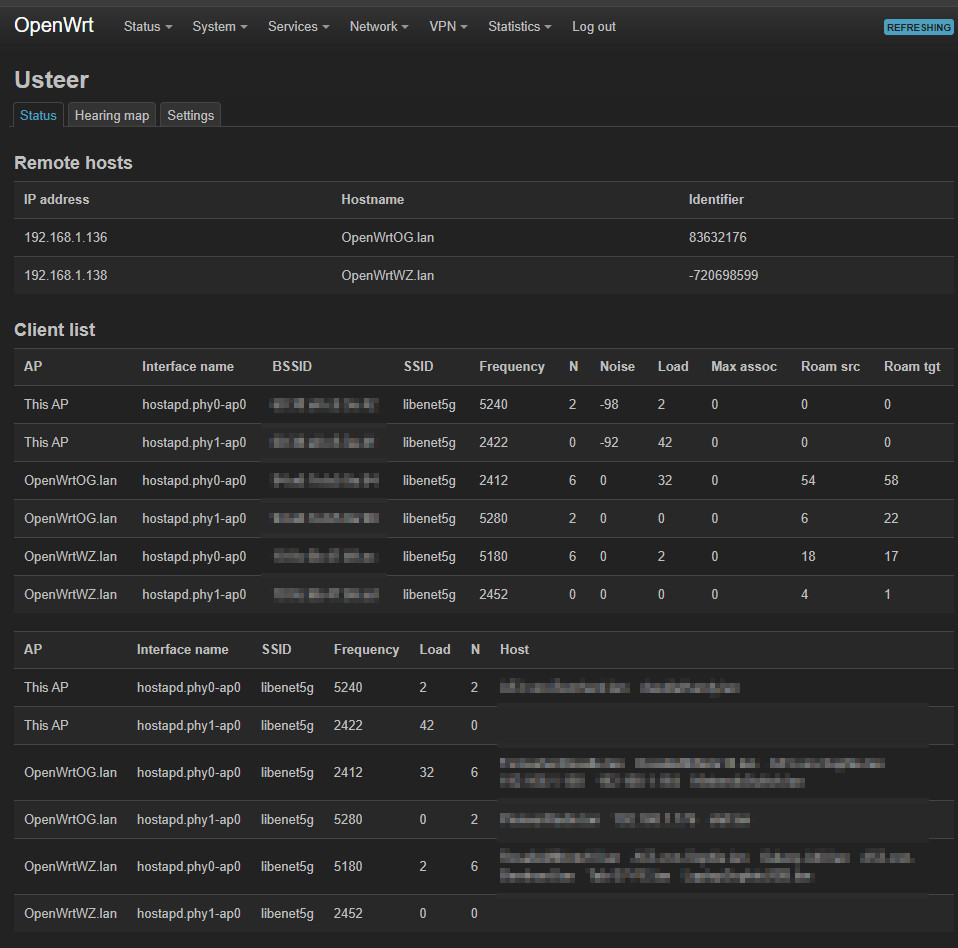Open the Services dropdown menu
This screenshot has width=958, height=948.
[298, 27]
